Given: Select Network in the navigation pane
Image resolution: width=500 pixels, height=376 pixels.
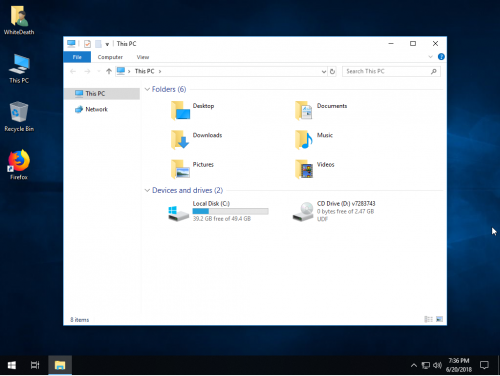Looking at the screenshot, I should [96, 109].
